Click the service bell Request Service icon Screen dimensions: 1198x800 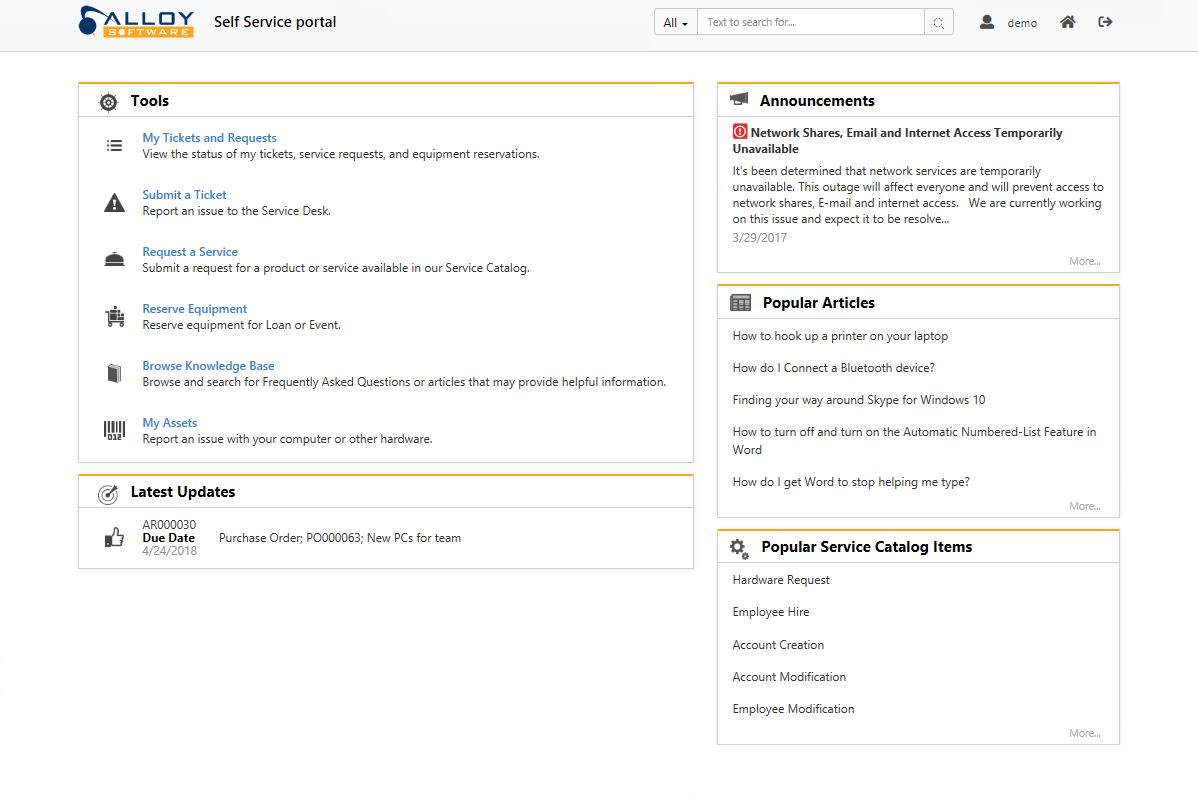pyautogui.click(x=114, y=260)
